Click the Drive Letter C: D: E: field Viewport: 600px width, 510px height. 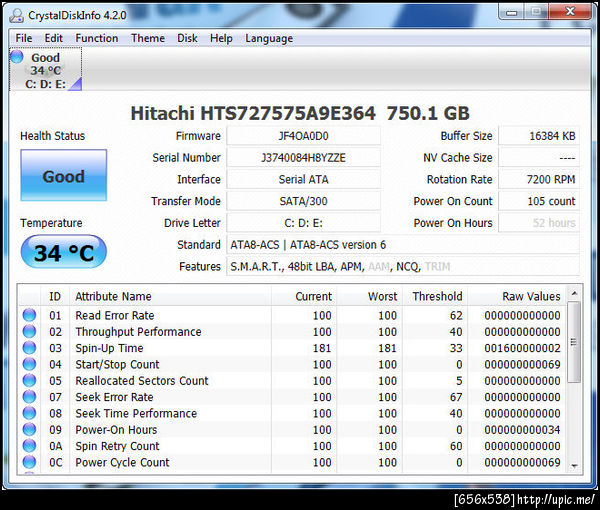click(x=303, y=223)
